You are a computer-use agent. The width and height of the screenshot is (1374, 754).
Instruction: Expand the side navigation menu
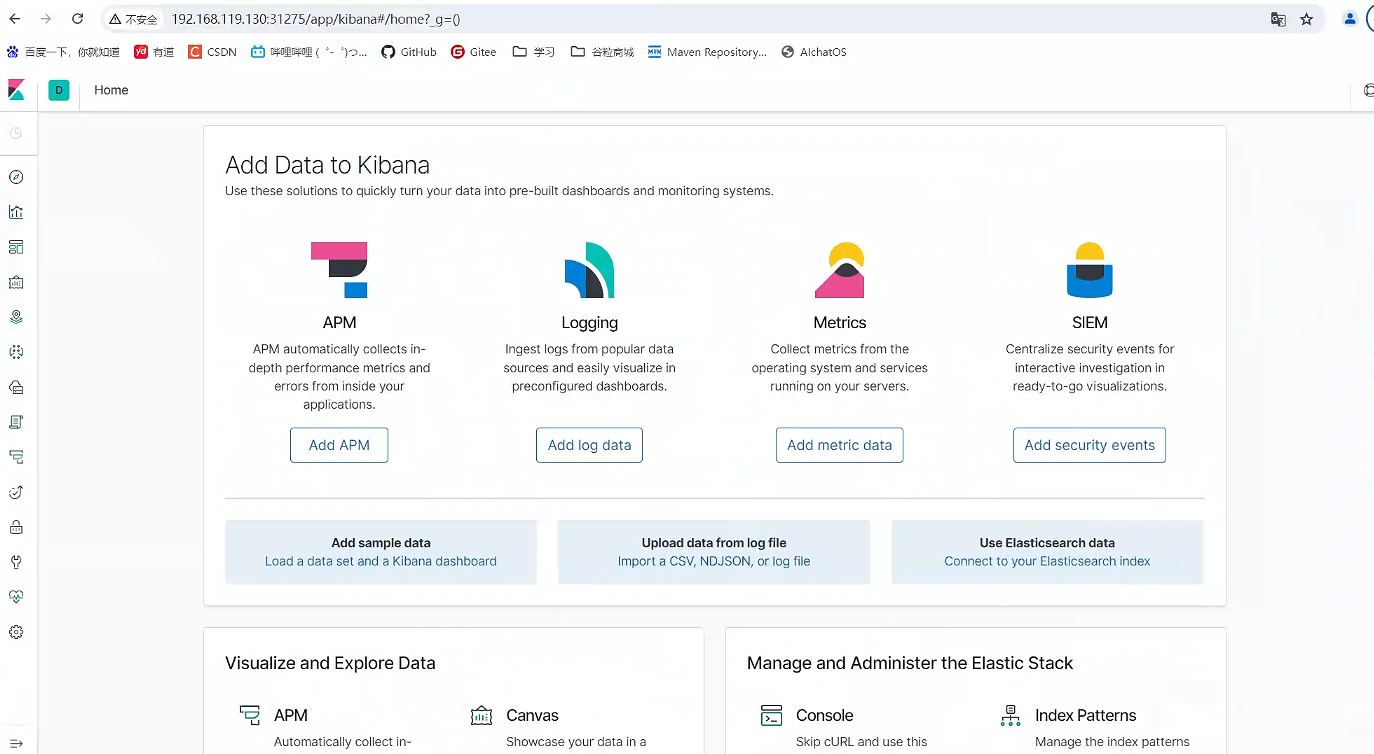pyautogui.click(x=16, y=743)
